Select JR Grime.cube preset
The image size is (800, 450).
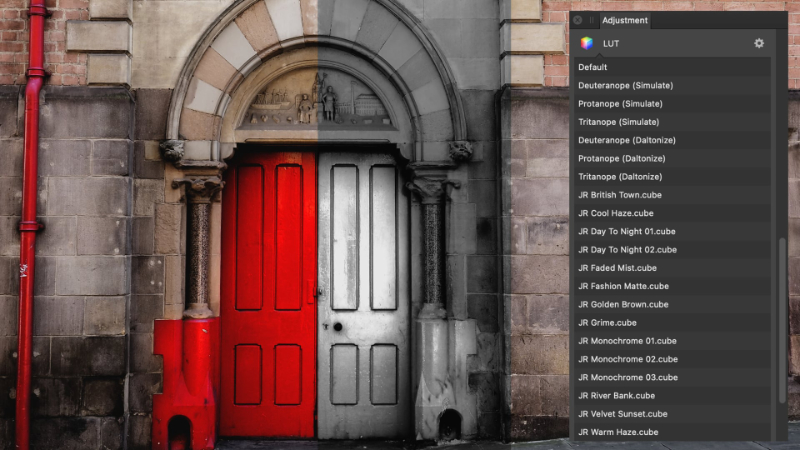(x=672, y=322)
